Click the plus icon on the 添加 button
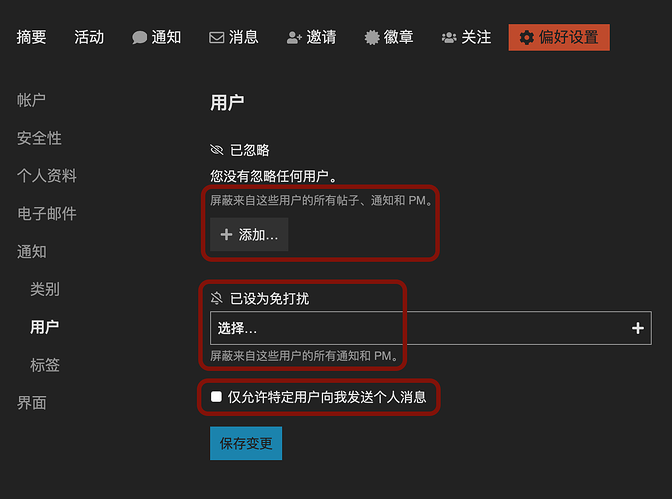The image size is (672, 499). click(226, 234)
